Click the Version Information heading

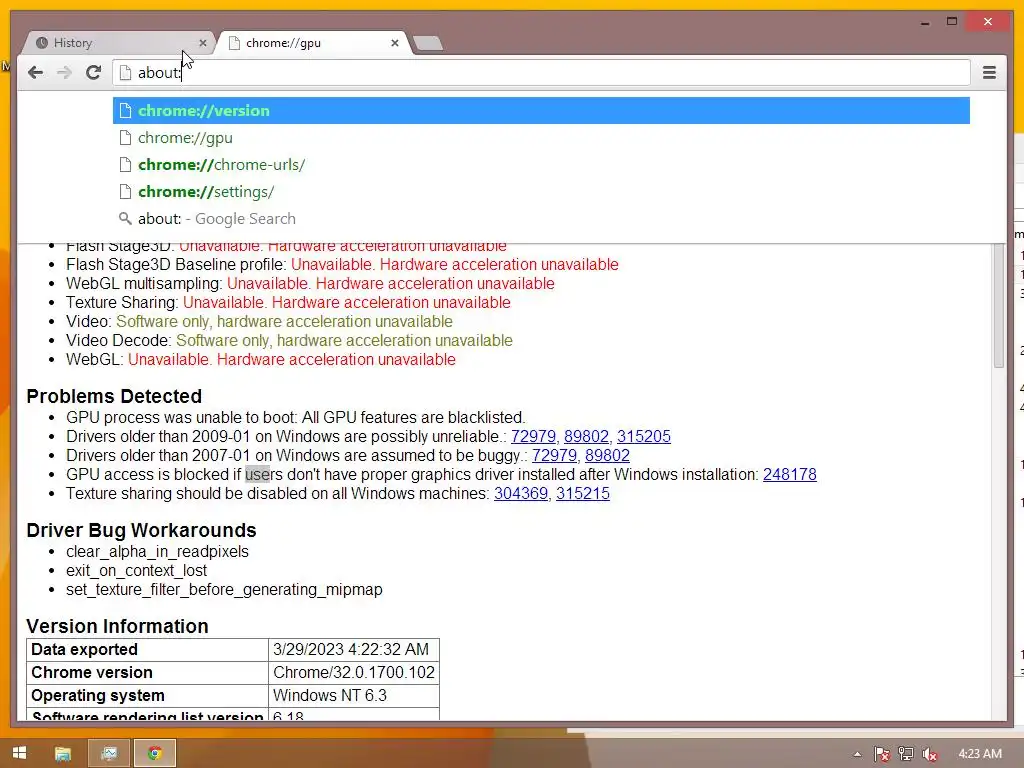point(118,626)
